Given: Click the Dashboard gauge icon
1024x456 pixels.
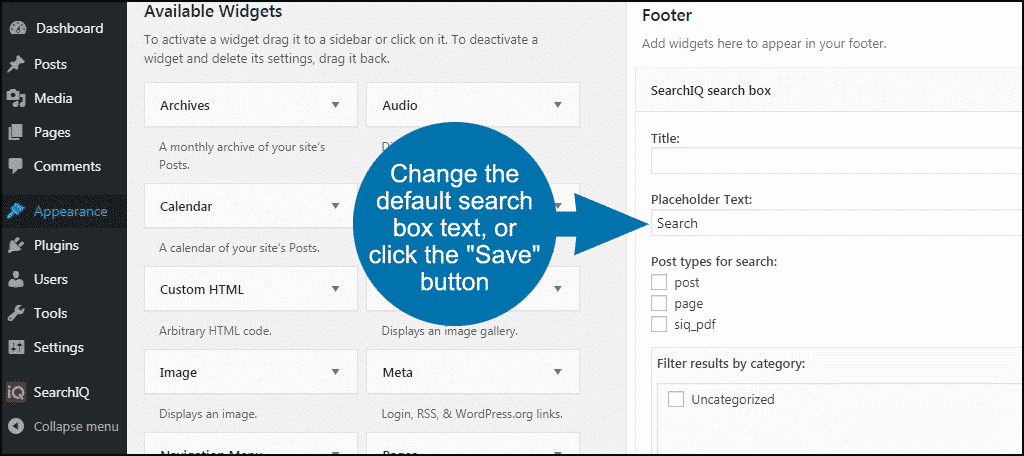Looking at the screenshot, I should 16,28.
